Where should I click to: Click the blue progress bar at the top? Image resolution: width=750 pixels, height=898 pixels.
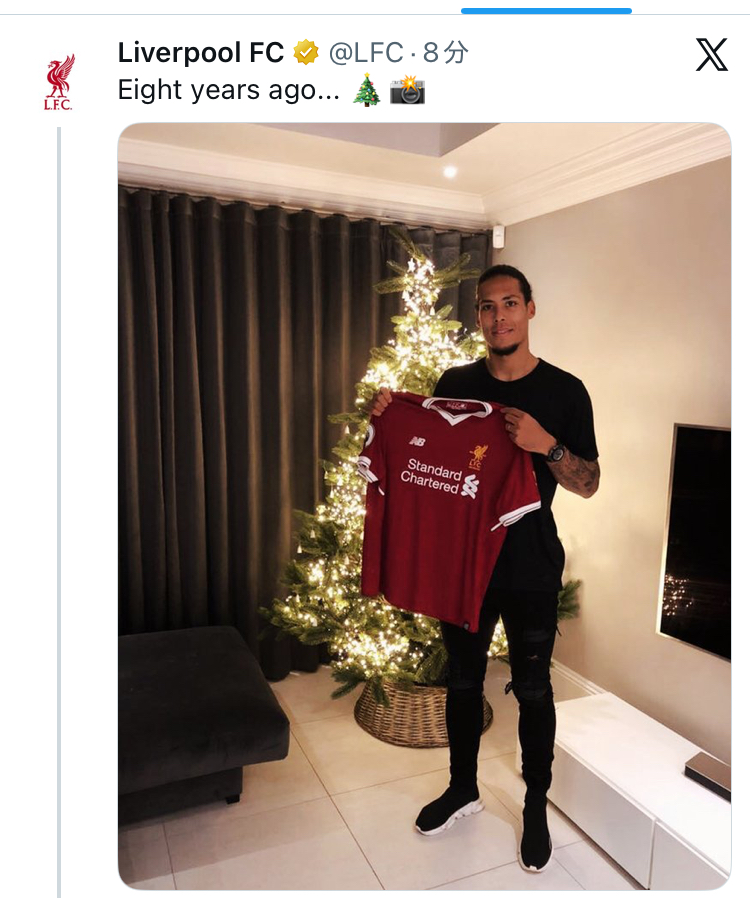pos(546,11)
